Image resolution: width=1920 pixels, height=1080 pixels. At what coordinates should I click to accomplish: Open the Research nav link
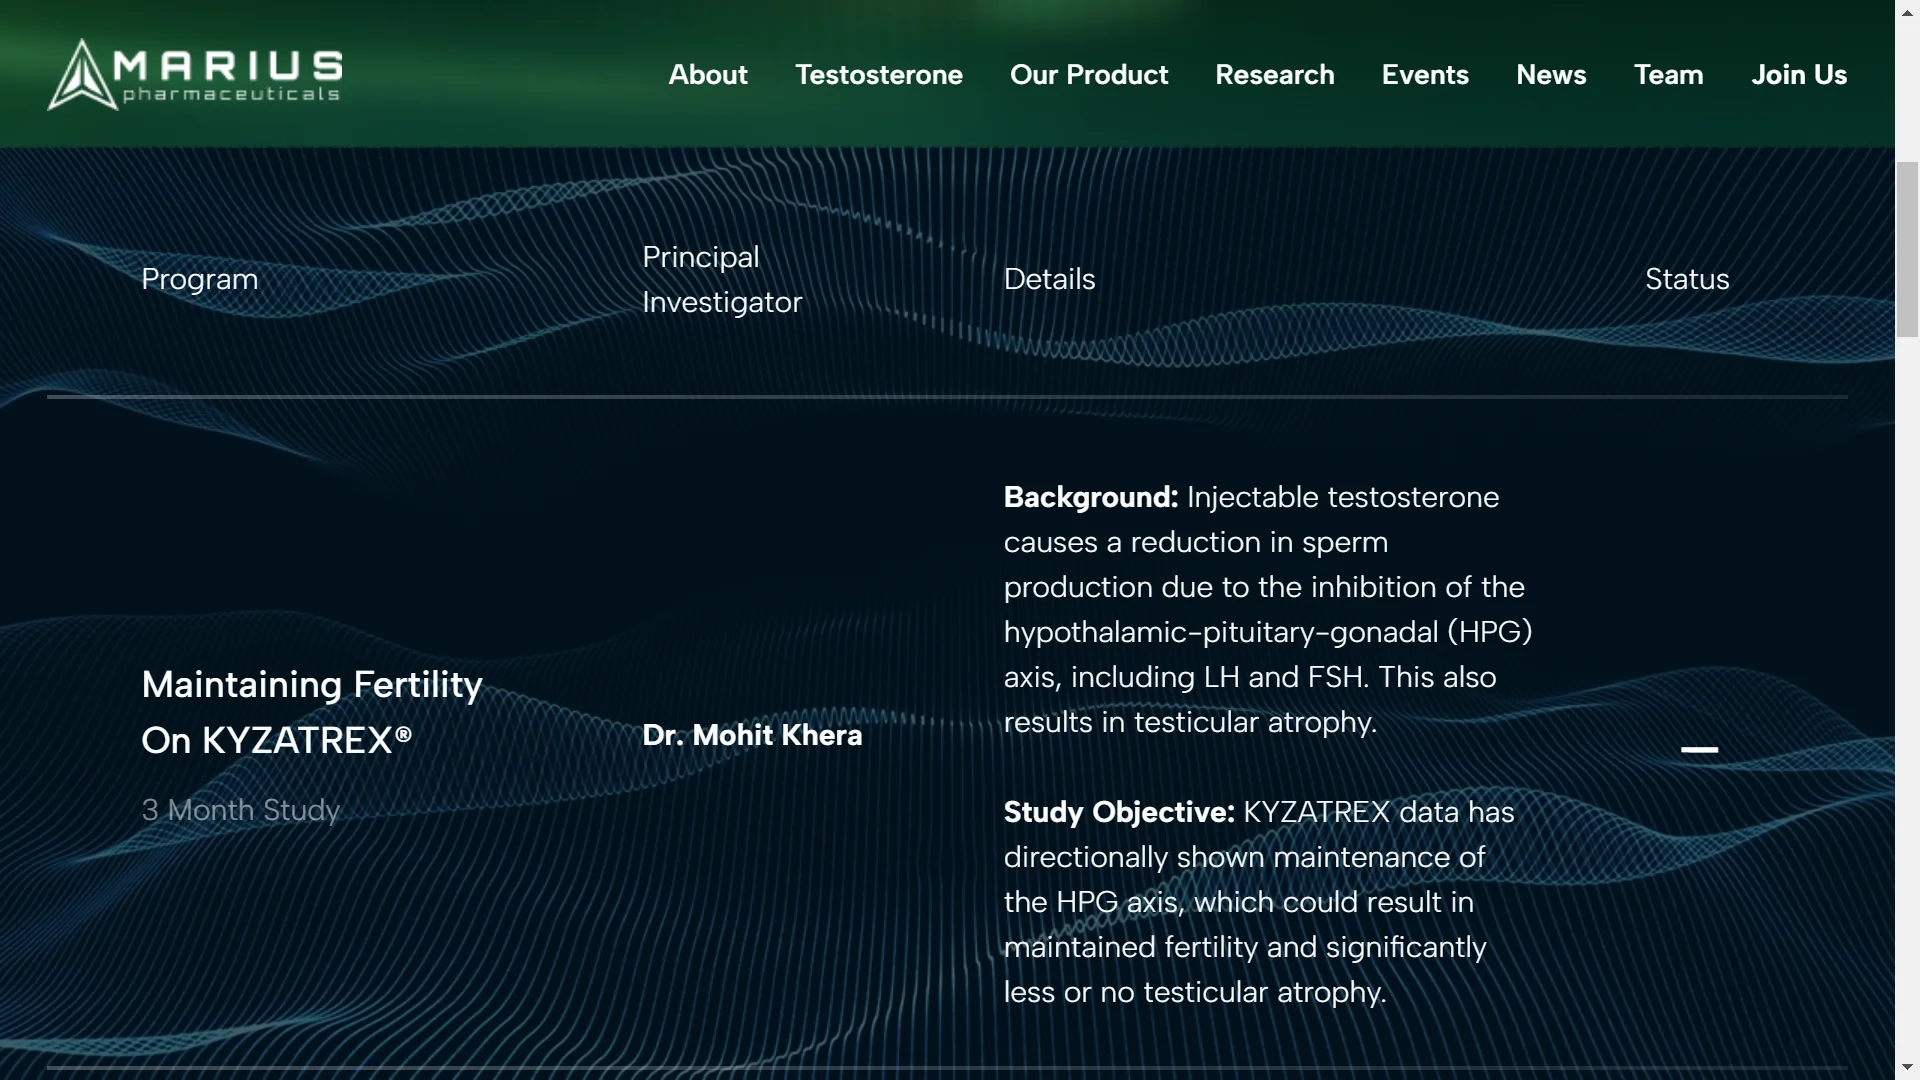pos(1275,75)
